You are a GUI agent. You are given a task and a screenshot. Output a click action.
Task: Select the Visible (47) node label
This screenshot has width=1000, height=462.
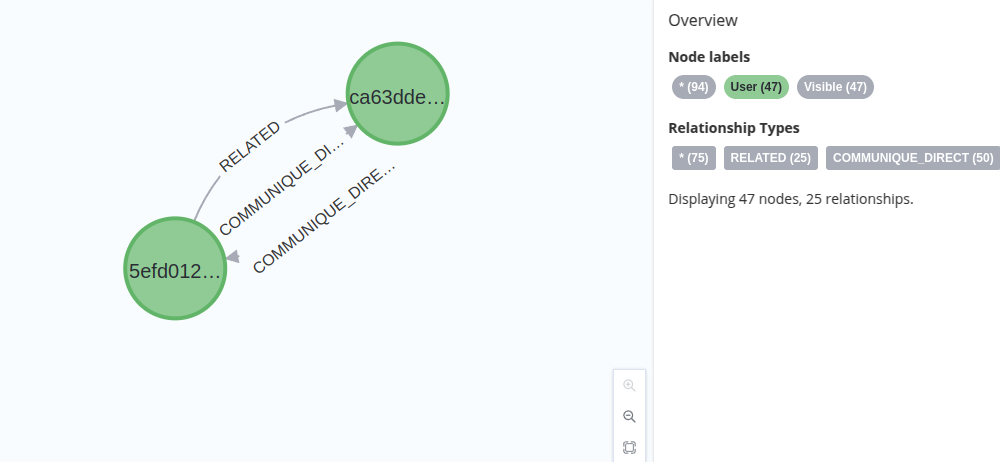pyautogui.click(x=835, y=87)
